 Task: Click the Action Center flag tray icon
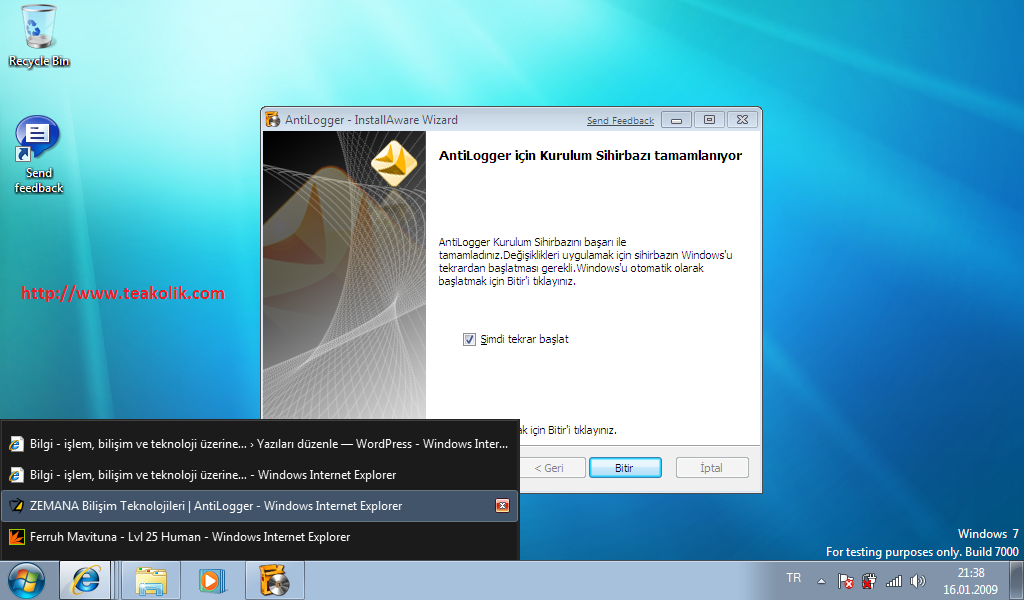click(x=846, y=580)
